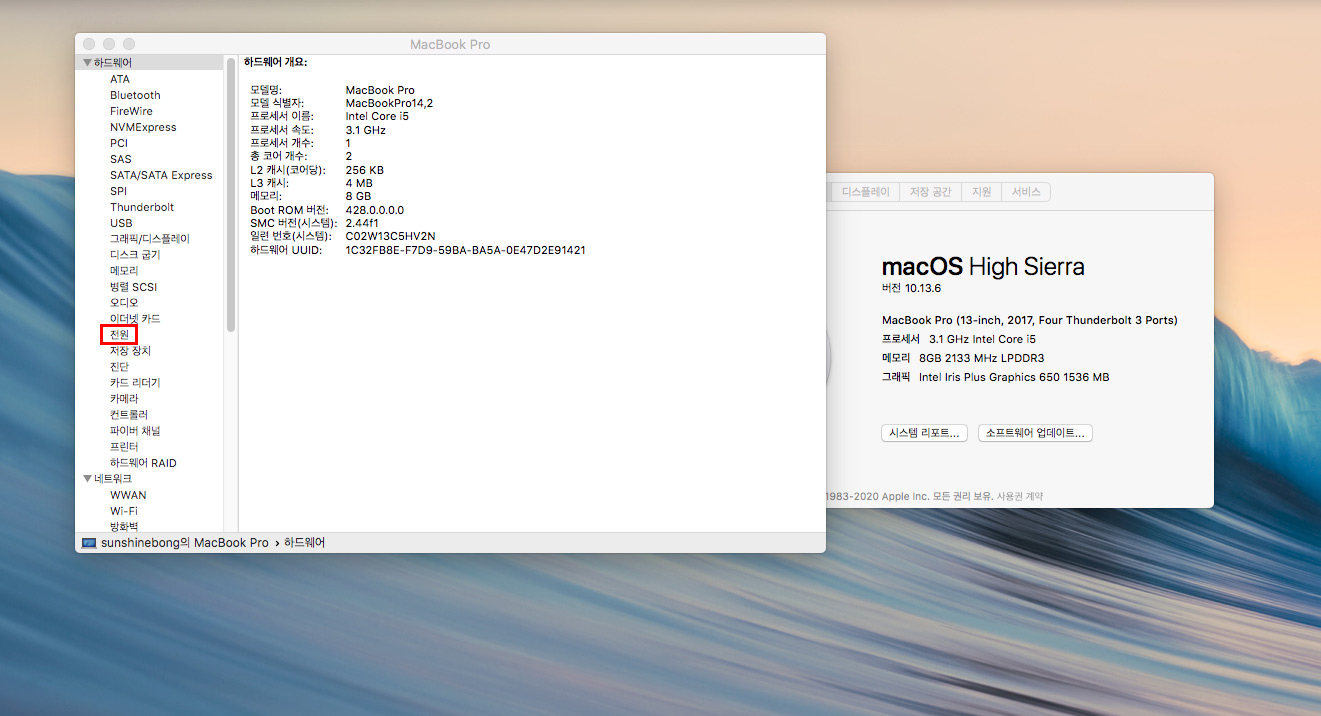Click the Boot ROM version 428.0.0.0.0
This screenshot has width=1321, height=716.
click(375, 210)
